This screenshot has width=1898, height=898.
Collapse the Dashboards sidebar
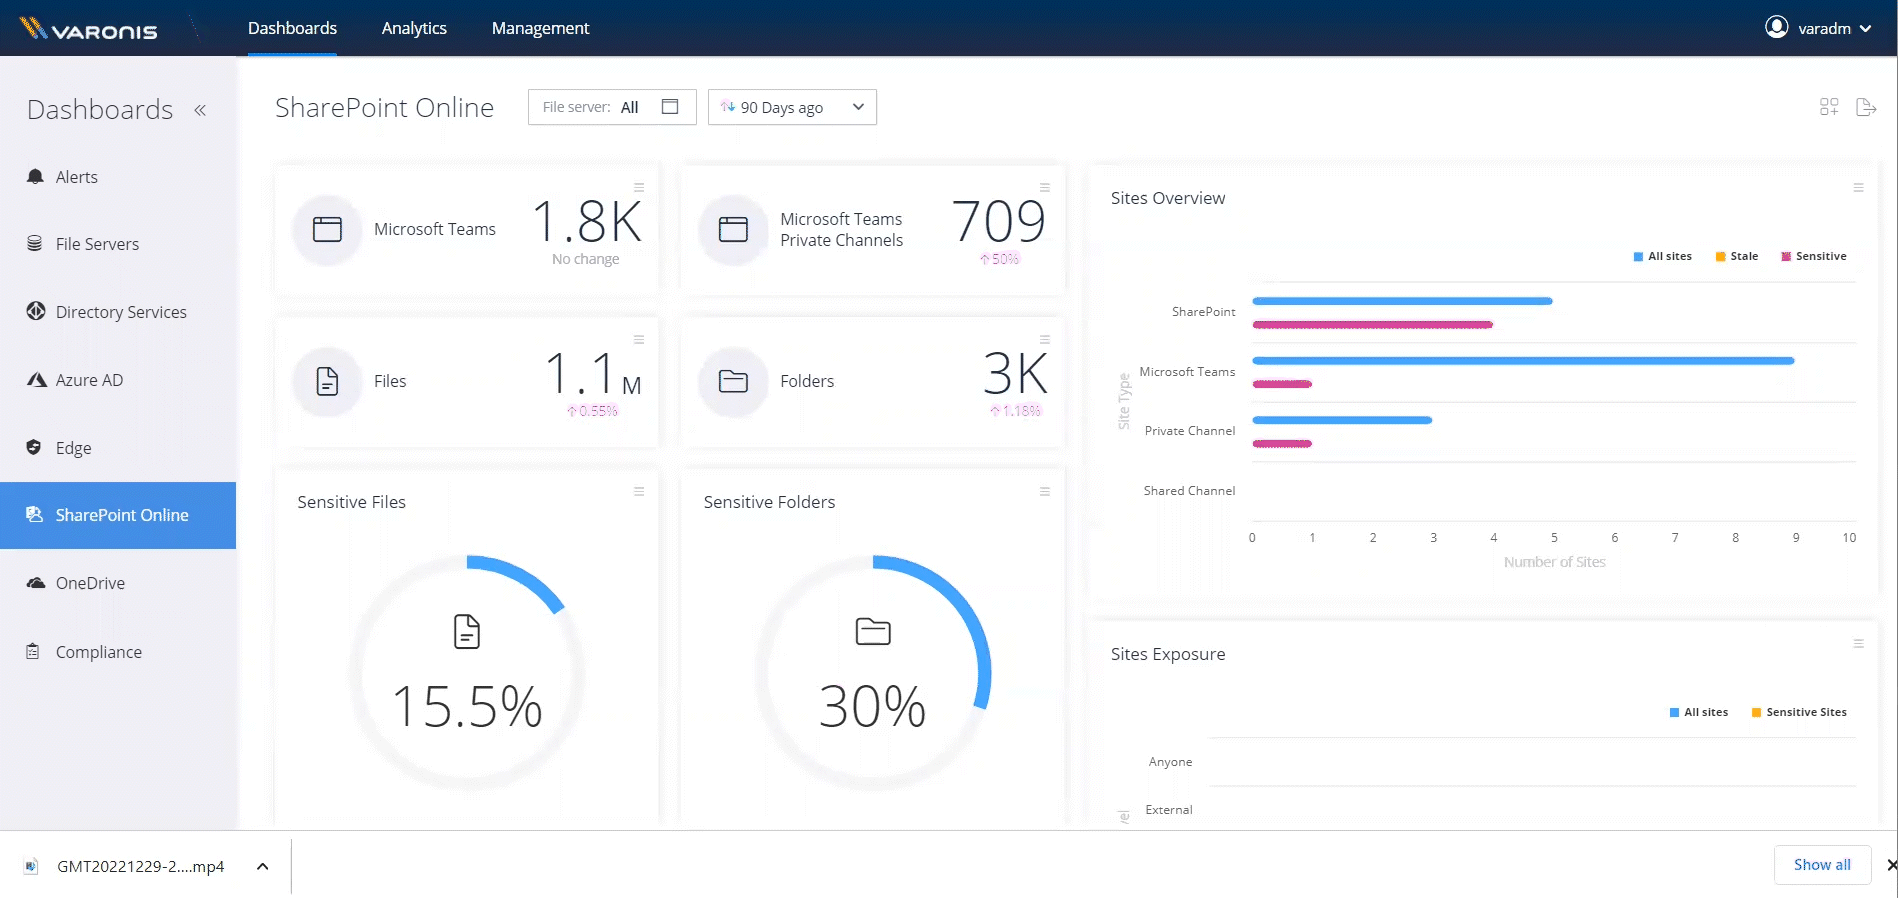[x=200, y=110]
